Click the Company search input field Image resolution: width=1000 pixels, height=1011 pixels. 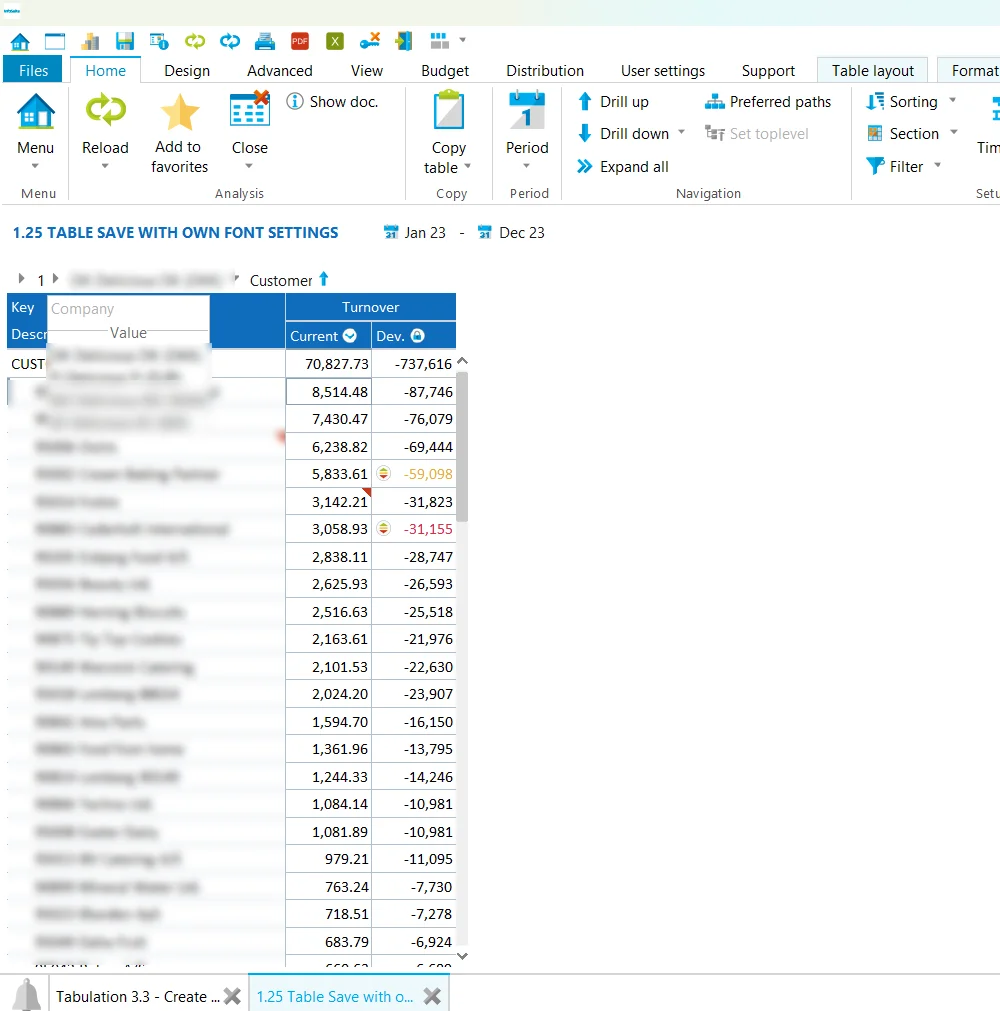(128, 309)
